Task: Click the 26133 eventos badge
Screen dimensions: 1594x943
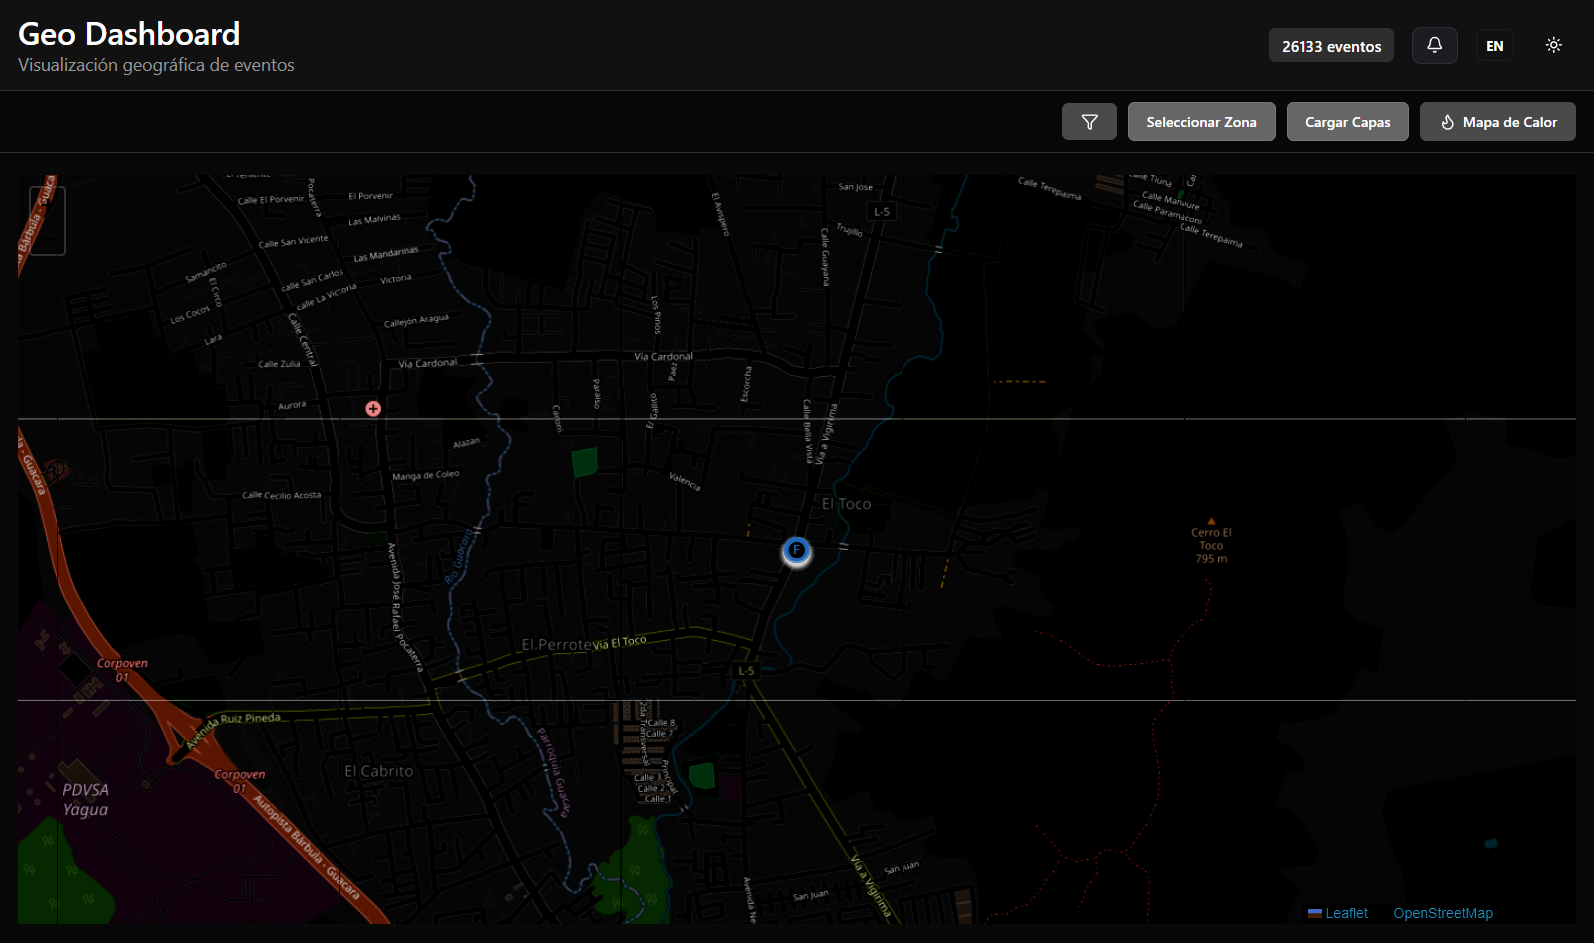Action: (x=1331, y=46)
